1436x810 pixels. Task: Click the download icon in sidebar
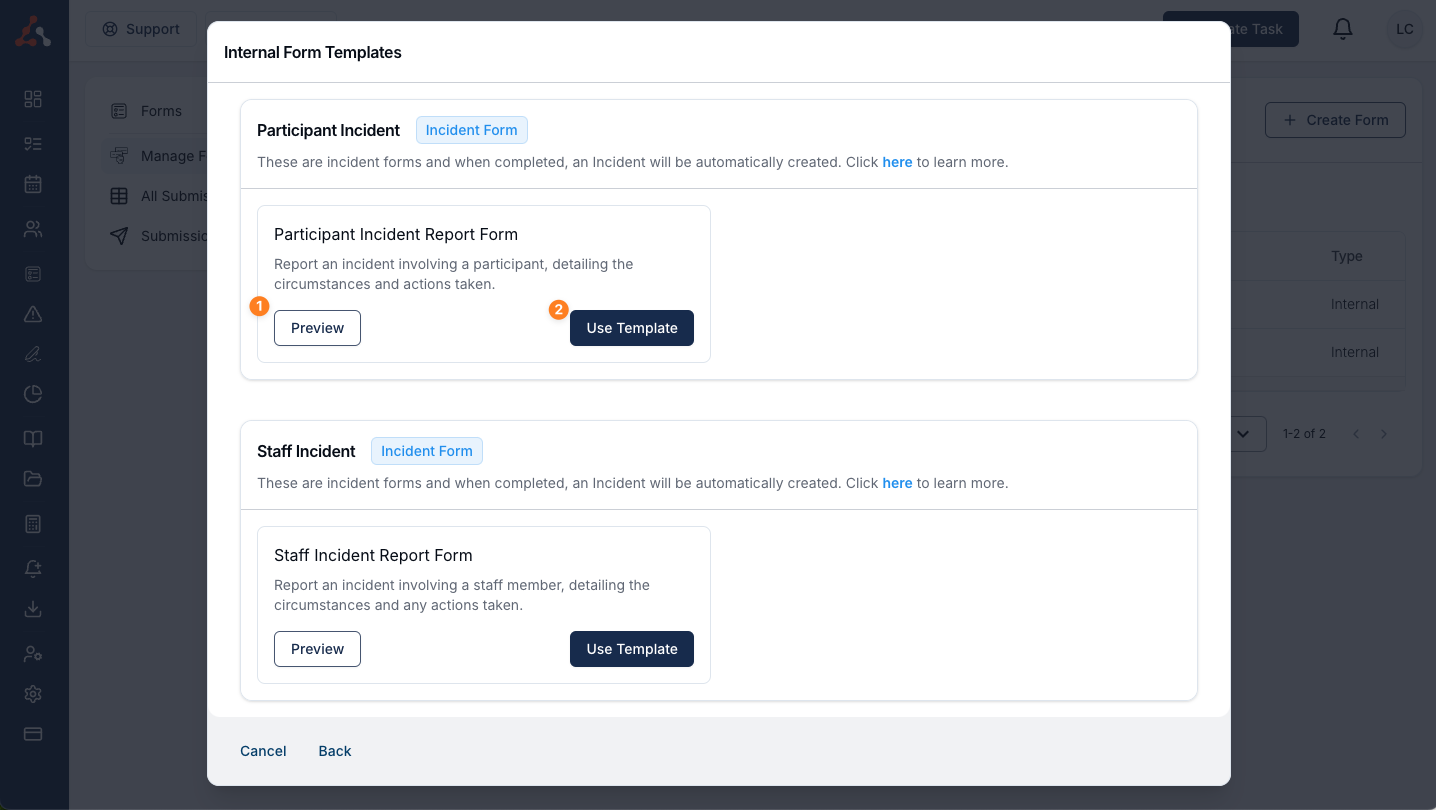point(33,609)
